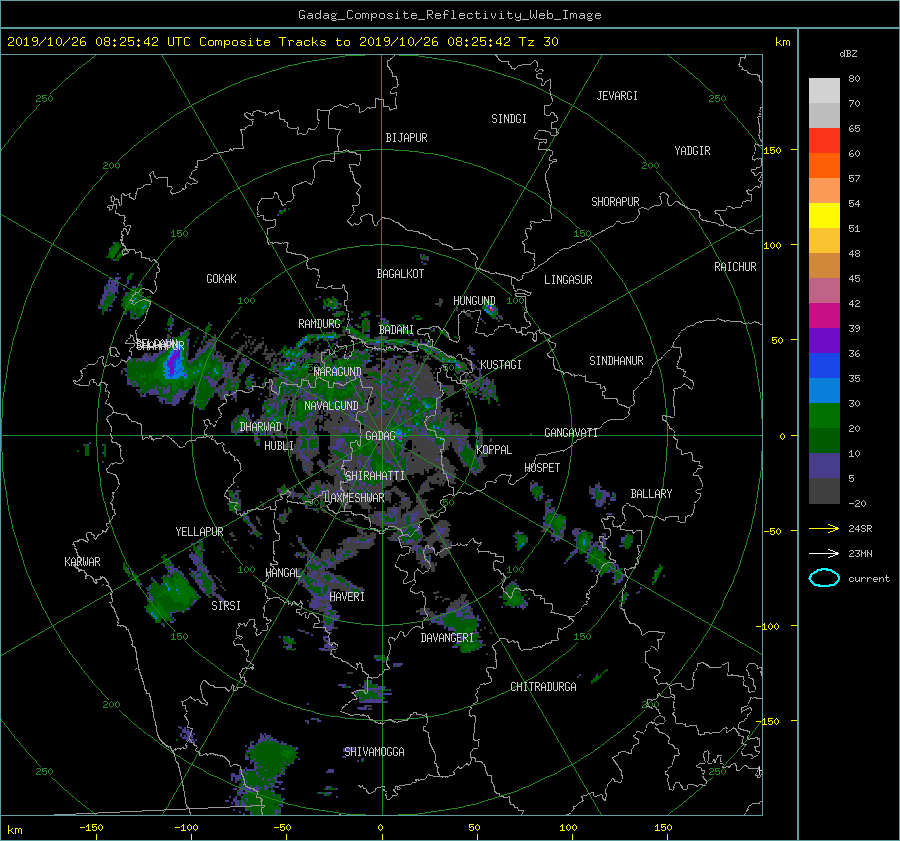The height and width of the screenshot is (841, 900).
Task: Click the LAXMESHWAR city label
Action: [354, 498]
